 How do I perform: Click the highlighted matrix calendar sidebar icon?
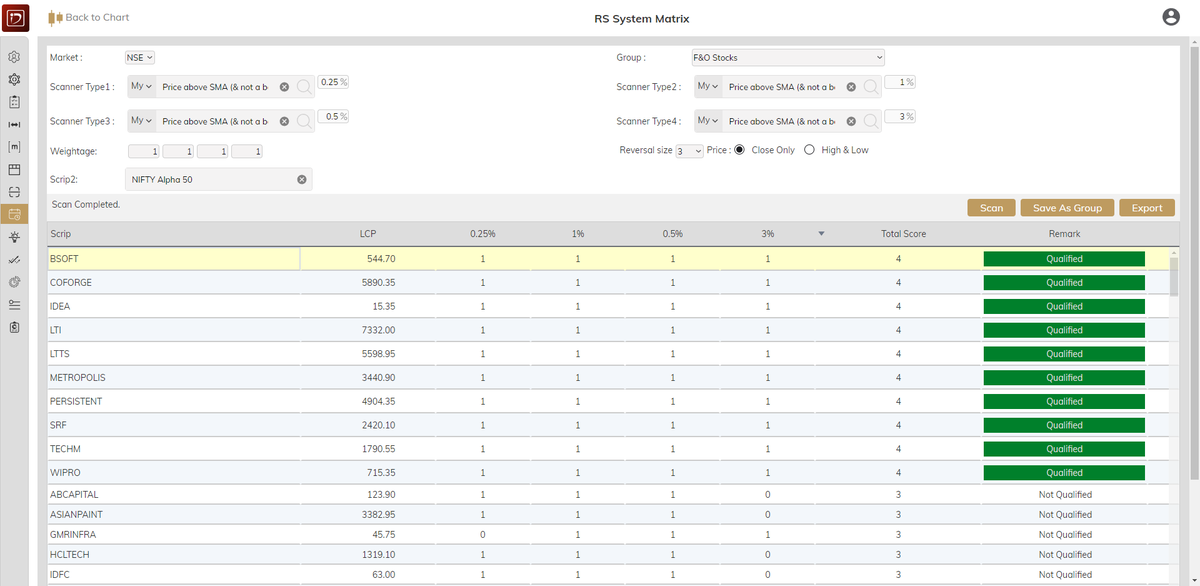coord(15,213)
